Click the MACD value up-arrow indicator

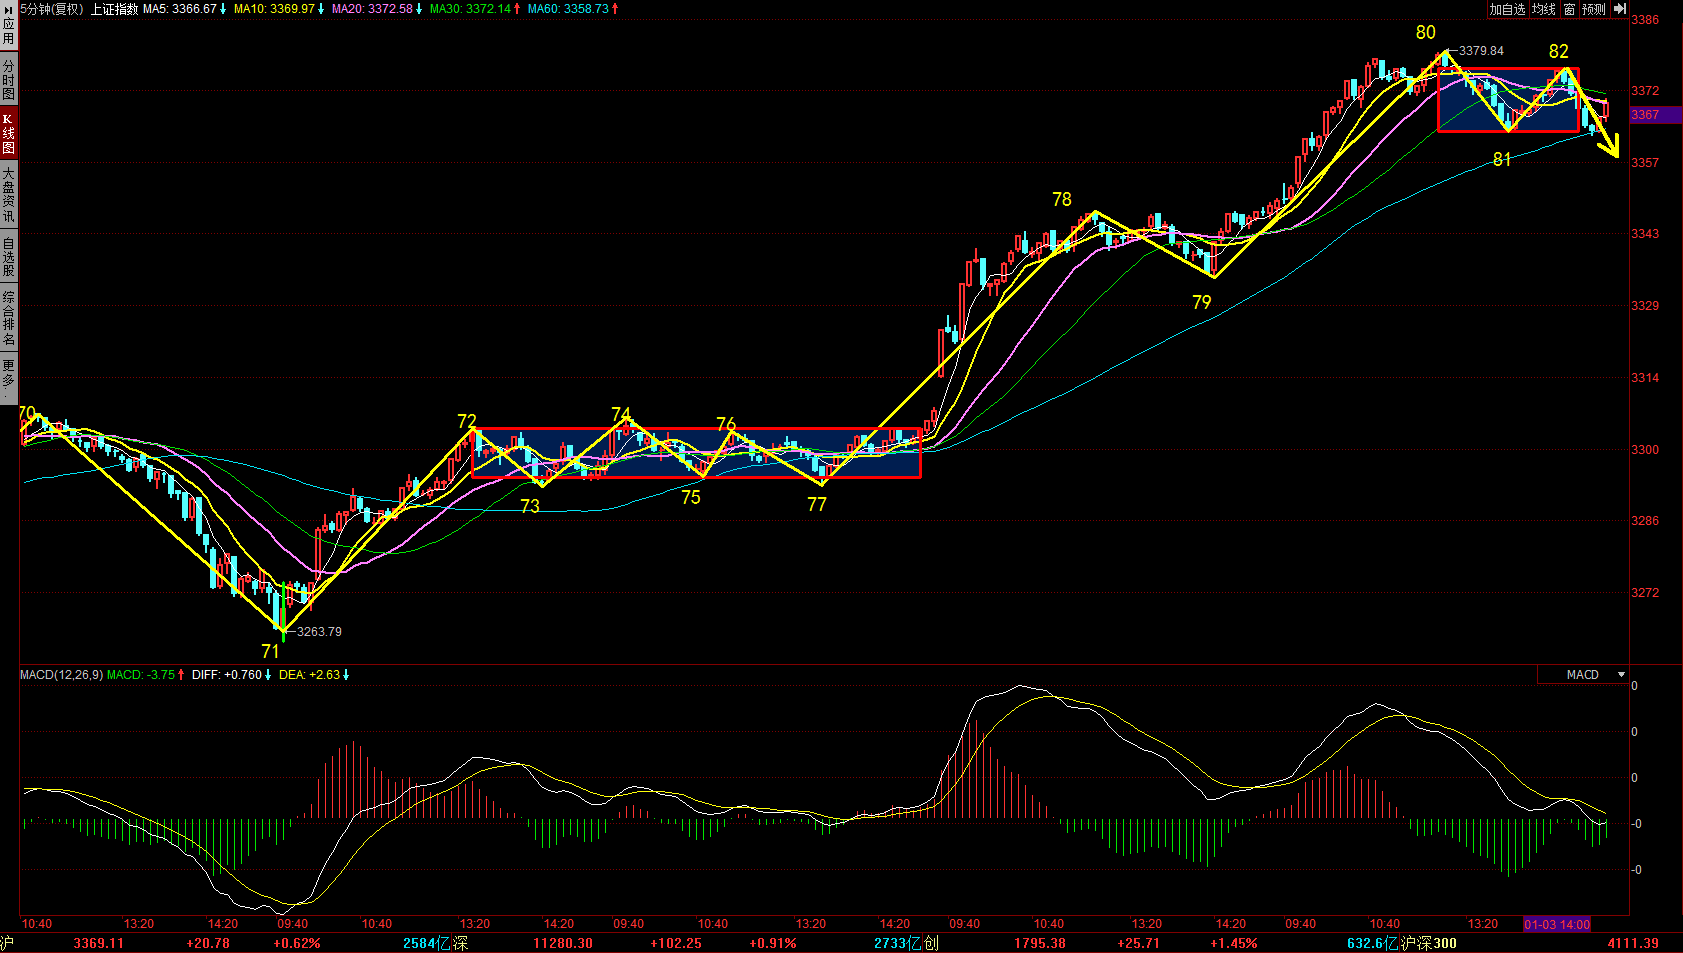(181, 675)
